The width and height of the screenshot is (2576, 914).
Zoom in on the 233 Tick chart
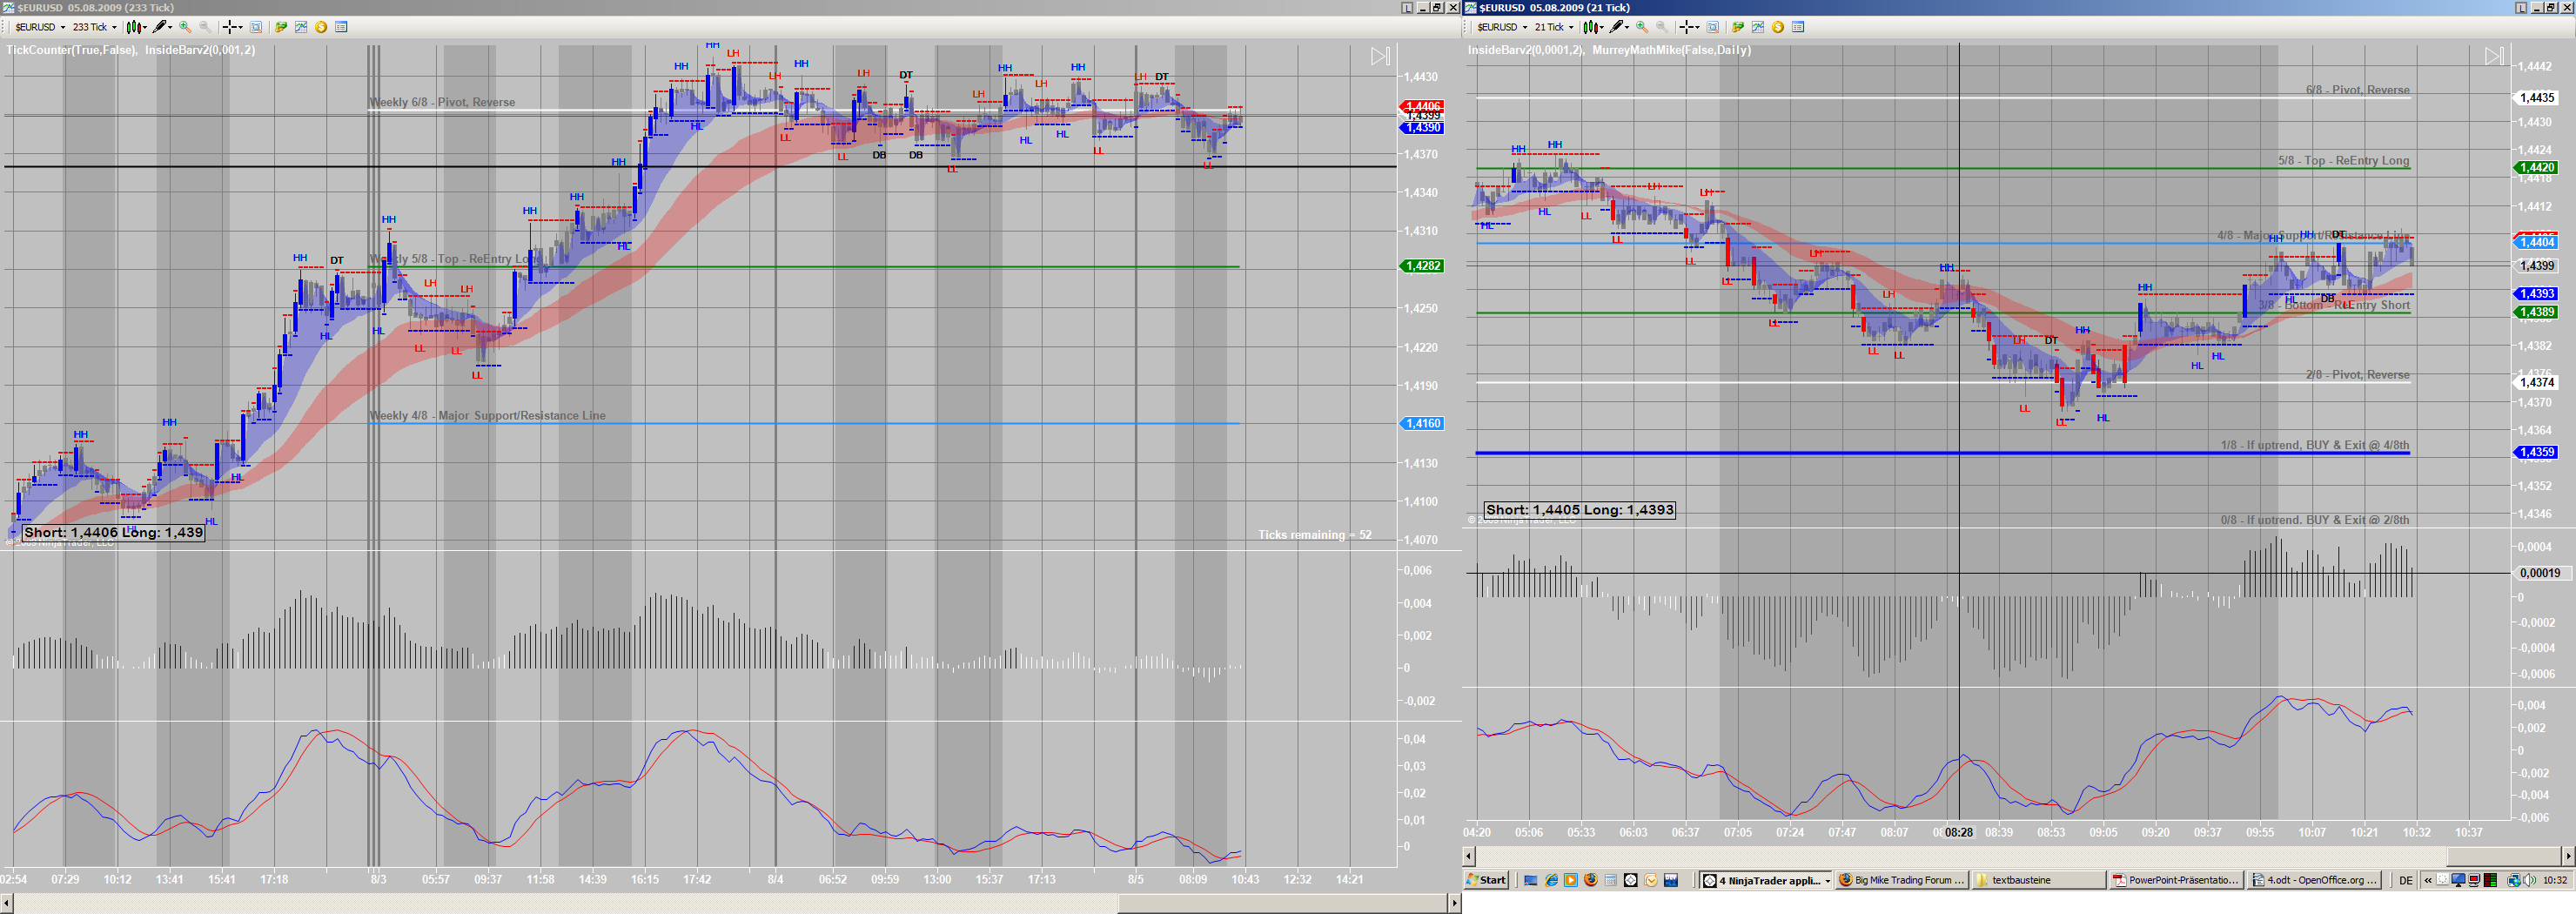185,27
